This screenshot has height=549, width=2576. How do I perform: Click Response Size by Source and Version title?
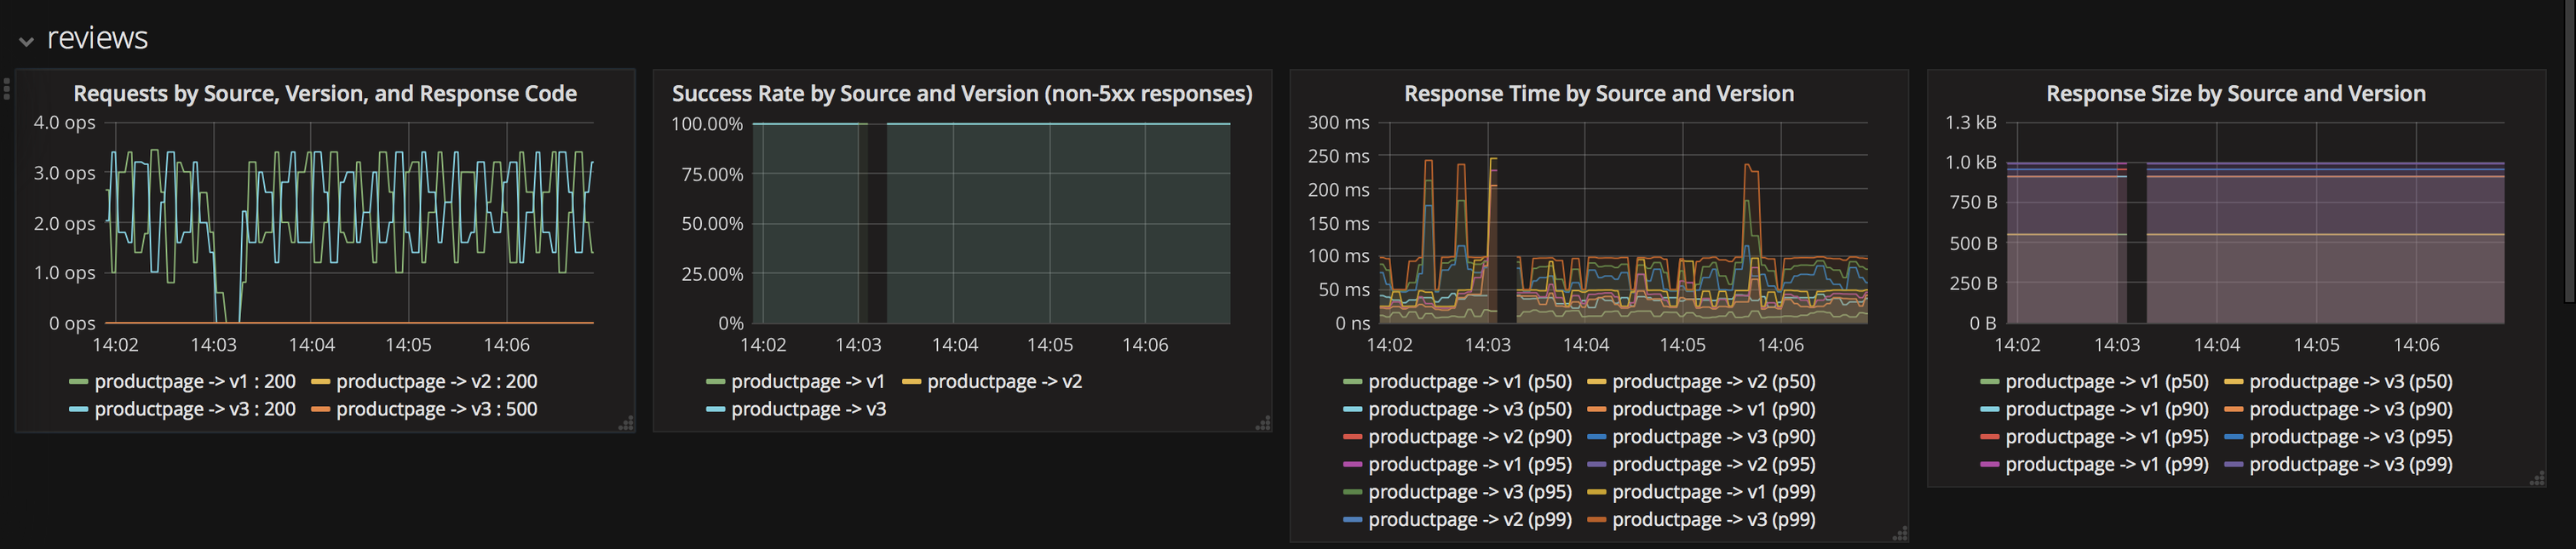pyautogui.click(x=2236, y=93)
